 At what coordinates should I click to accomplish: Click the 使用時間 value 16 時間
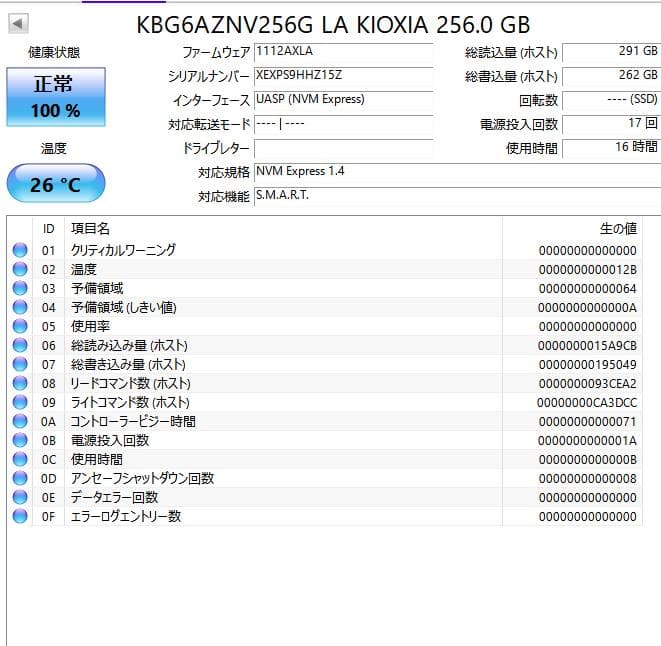click(x=611, y=148)
